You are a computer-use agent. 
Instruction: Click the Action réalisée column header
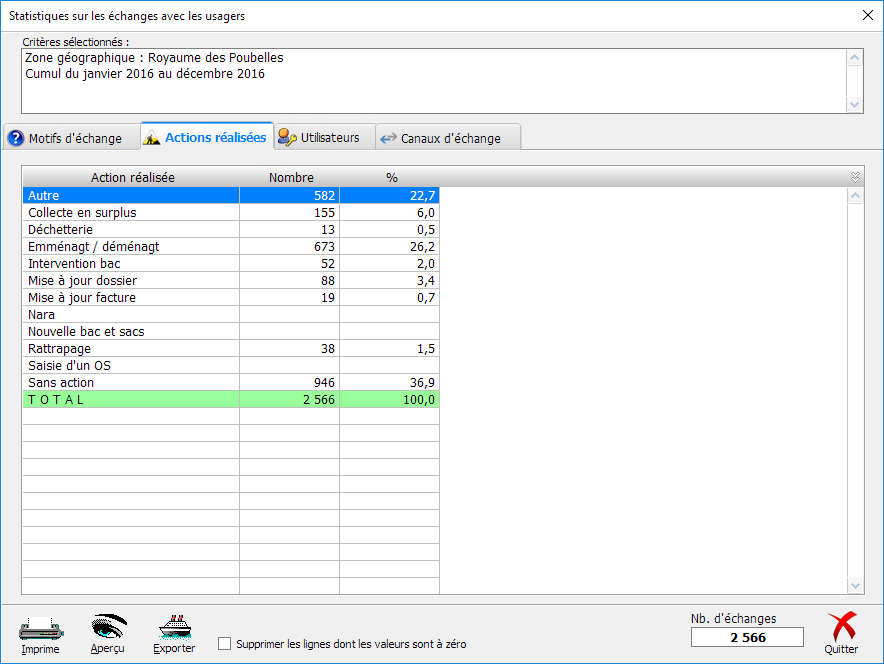(132, 177)
